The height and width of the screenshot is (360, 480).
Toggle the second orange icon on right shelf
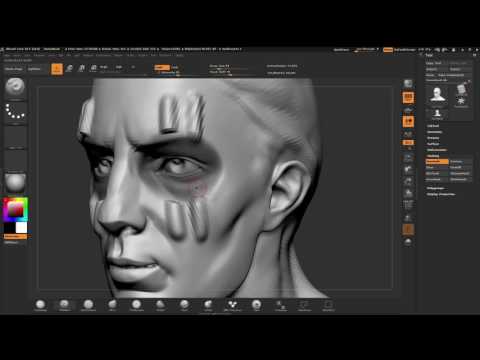tap(408, 121)
